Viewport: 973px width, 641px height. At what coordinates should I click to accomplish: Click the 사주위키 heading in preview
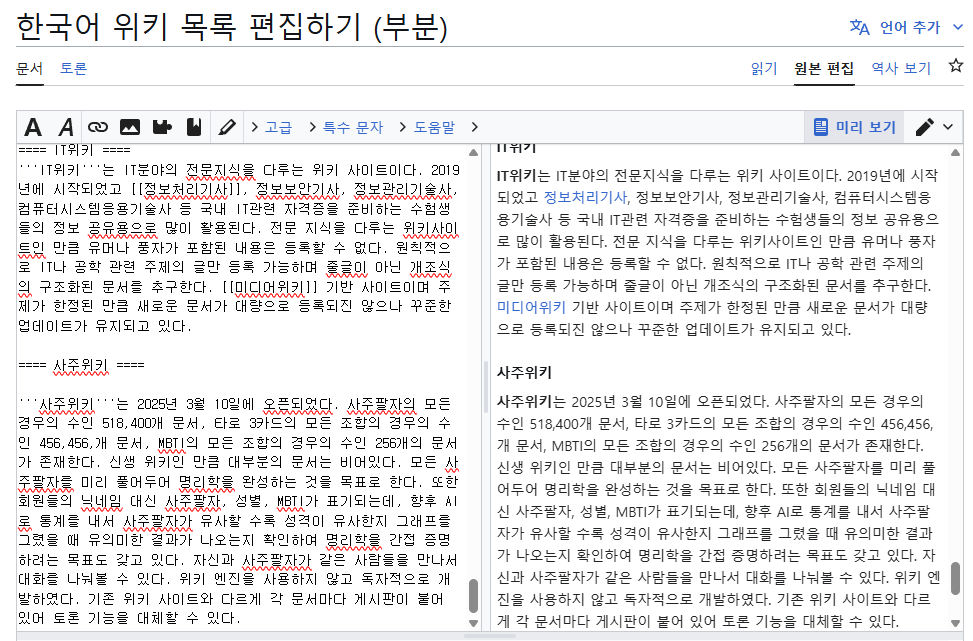pyautogui.click(x=524, y=372)
